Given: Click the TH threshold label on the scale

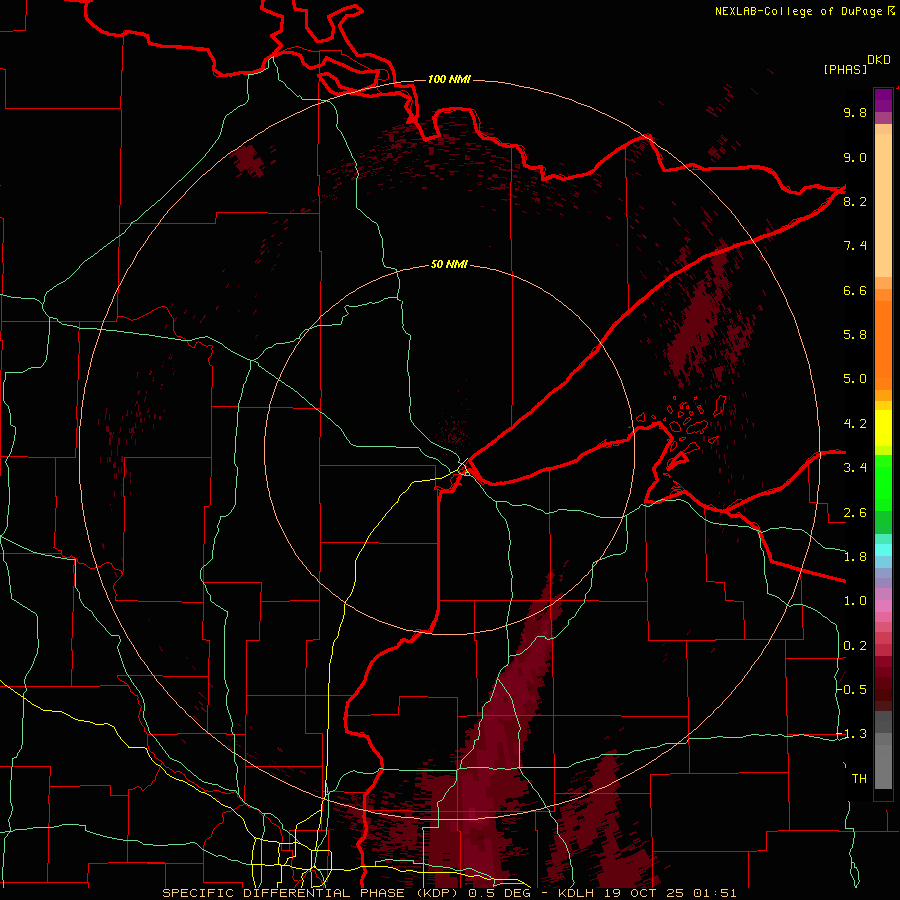Looking at the screenshot, I should point(859,779).
